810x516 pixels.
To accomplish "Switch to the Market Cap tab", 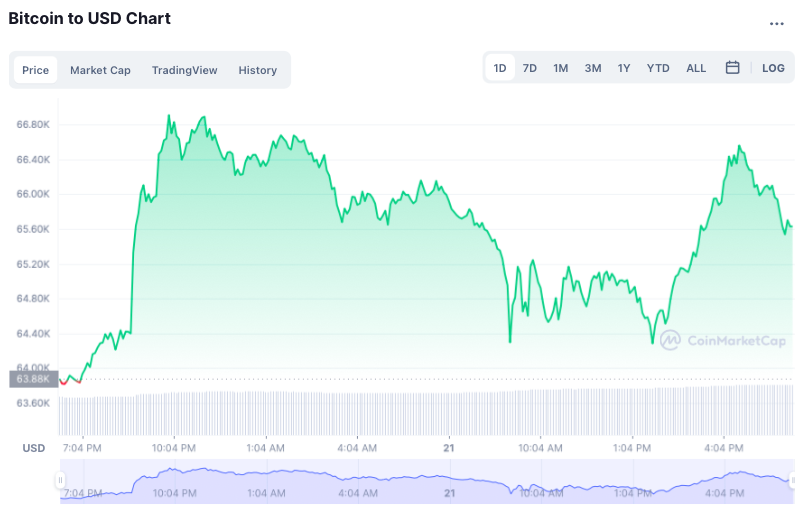I will point(100,70).
